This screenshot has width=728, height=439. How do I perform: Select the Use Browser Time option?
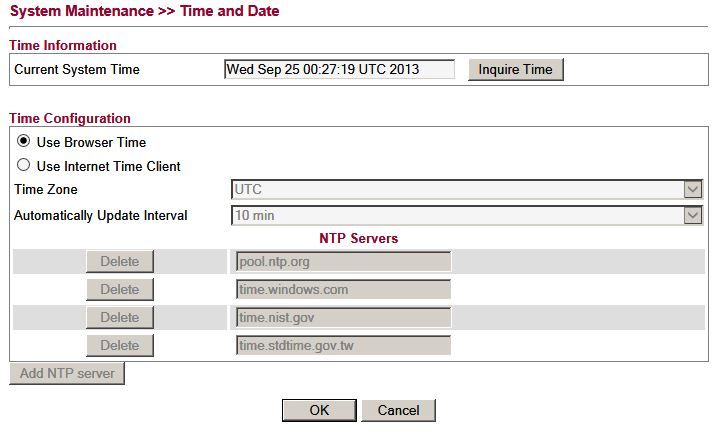24,142
